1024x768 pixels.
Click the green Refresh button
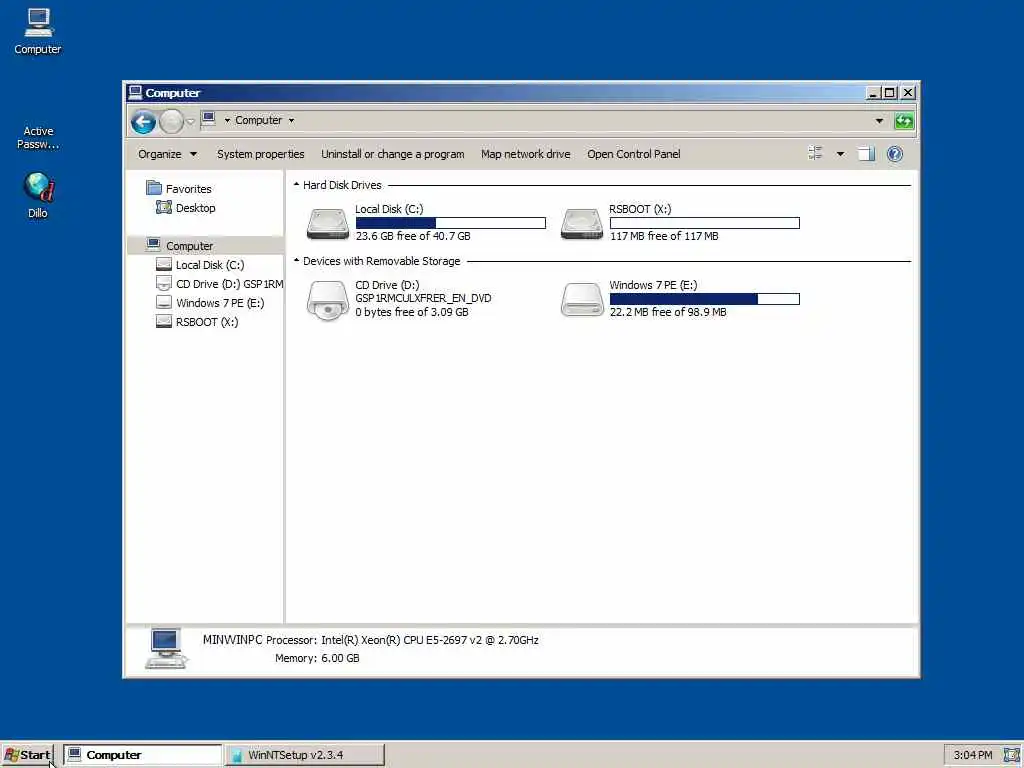[x=904, y=121]
